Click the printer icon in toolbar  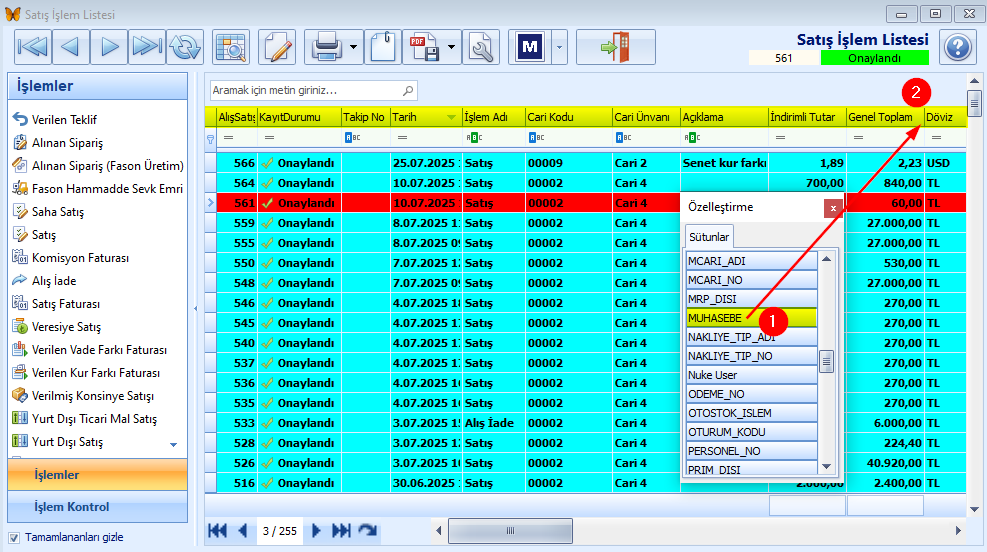328,47
